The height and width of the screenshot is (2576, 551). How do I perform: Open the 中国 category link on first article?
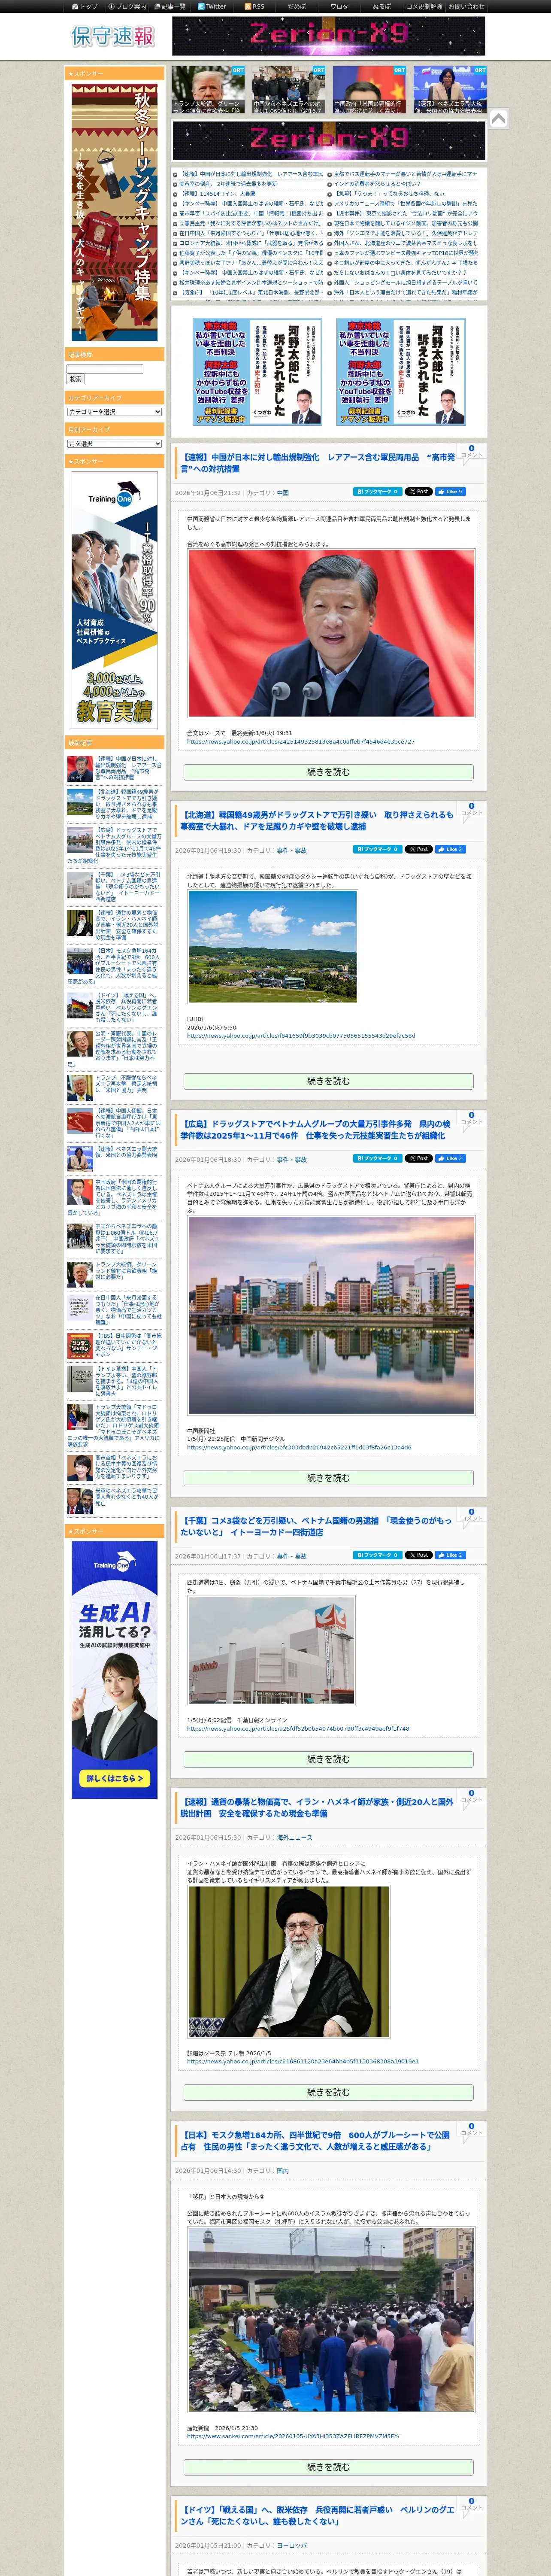tap(283, 493)
